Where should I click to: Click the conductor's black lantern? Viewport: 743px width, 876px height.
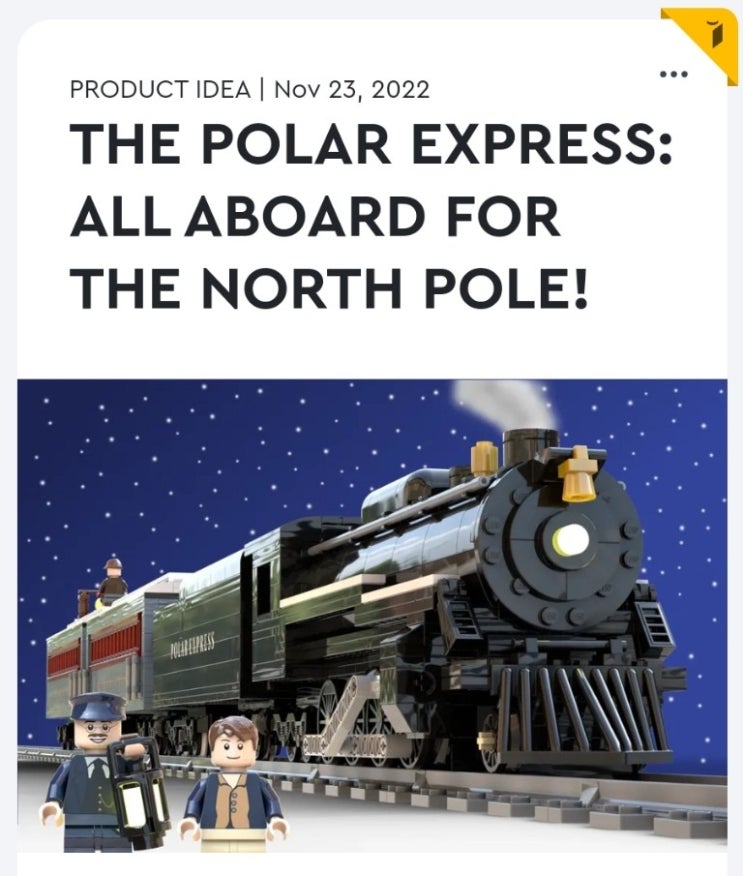point(137,786)
